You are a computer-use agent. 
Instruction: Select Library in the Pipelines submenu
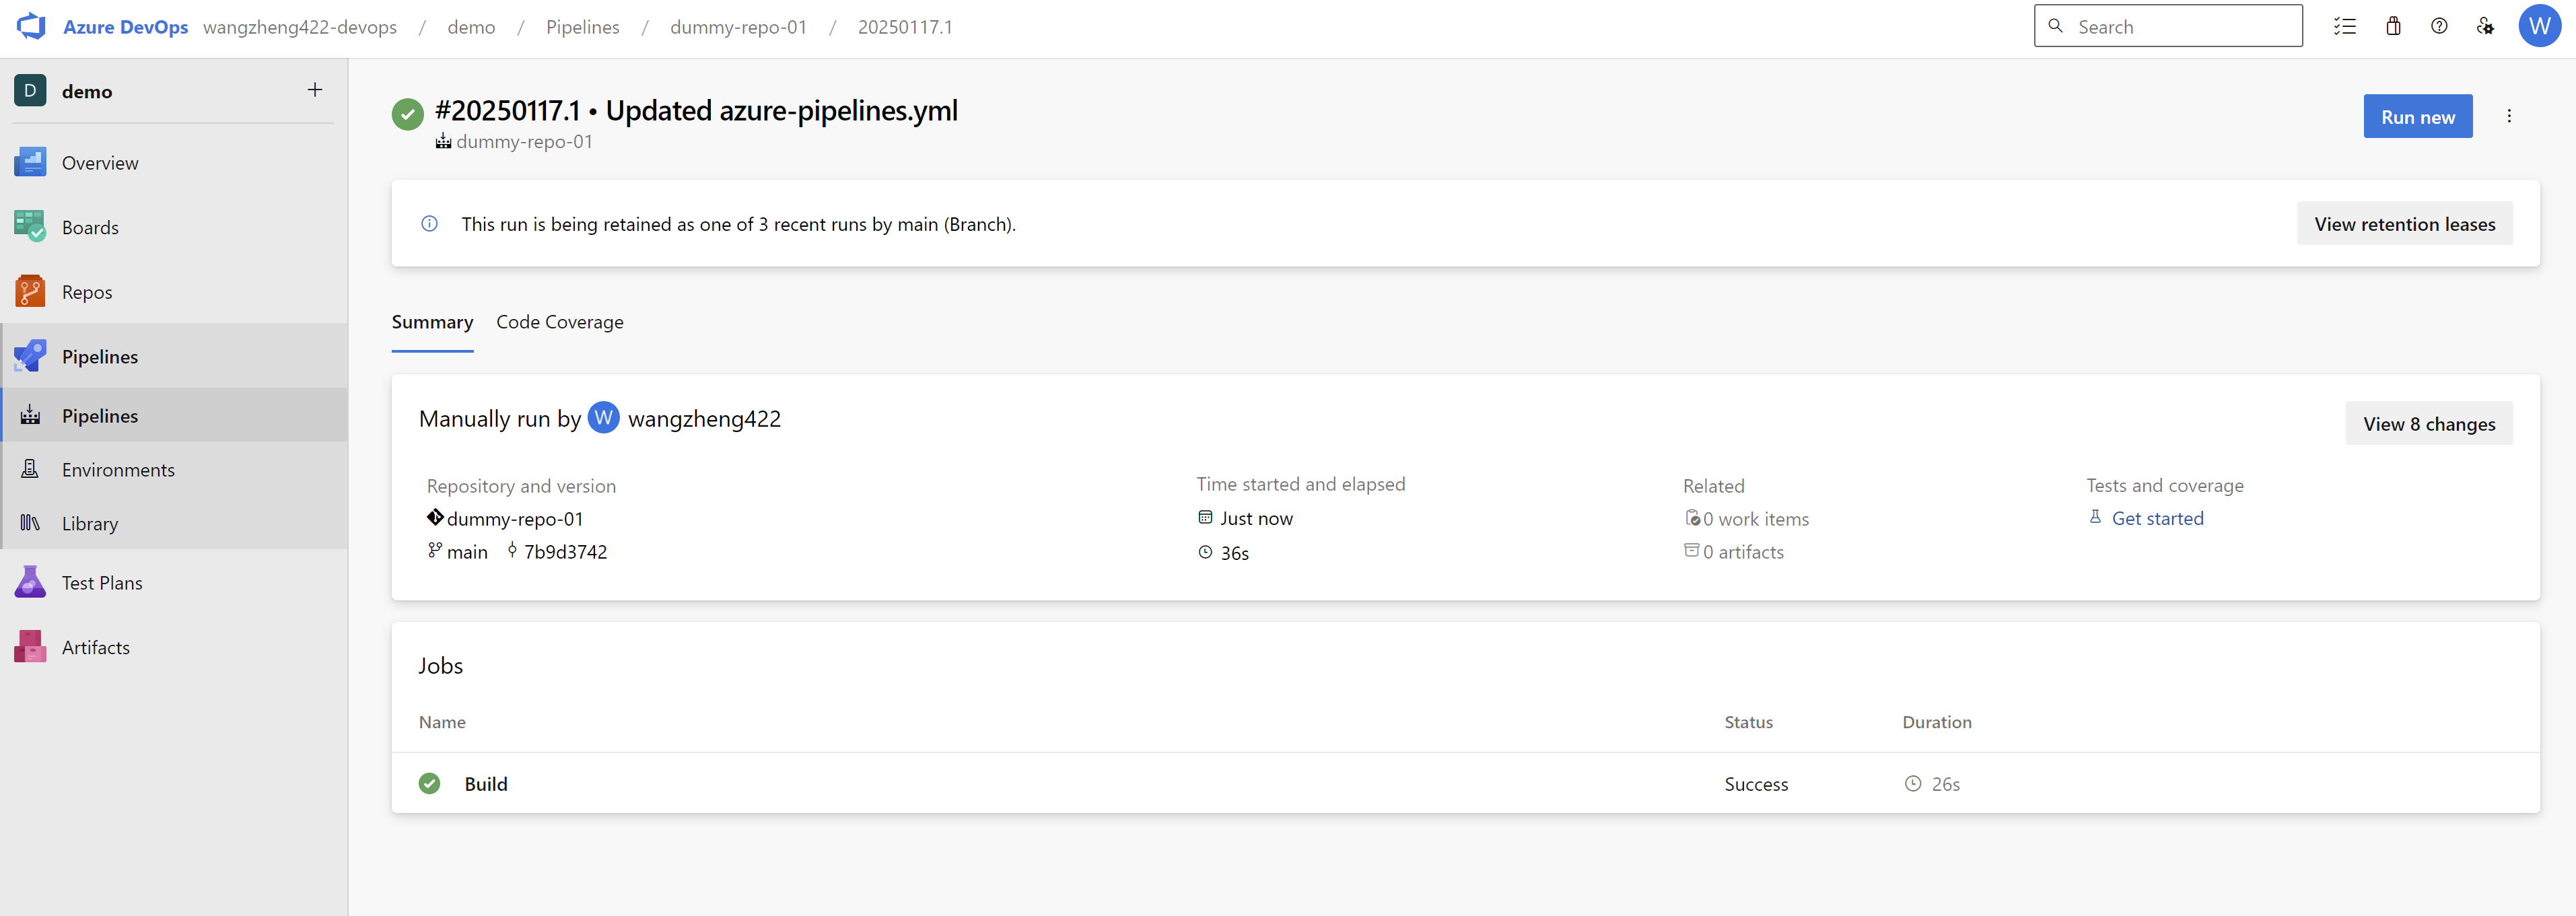click(x=90, y=524)
